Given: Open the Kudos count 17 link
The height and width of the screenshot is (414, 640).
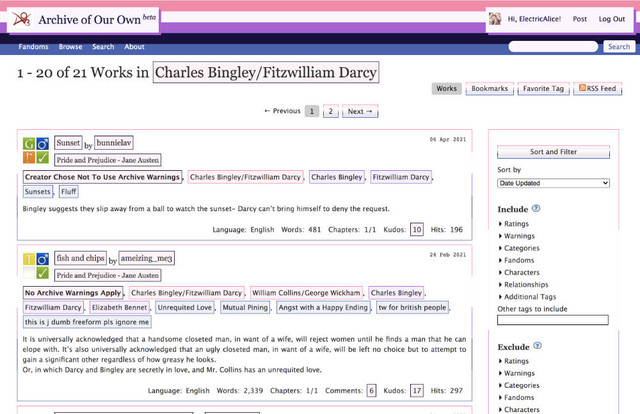Looking at the screenshot, I should 417,391.
